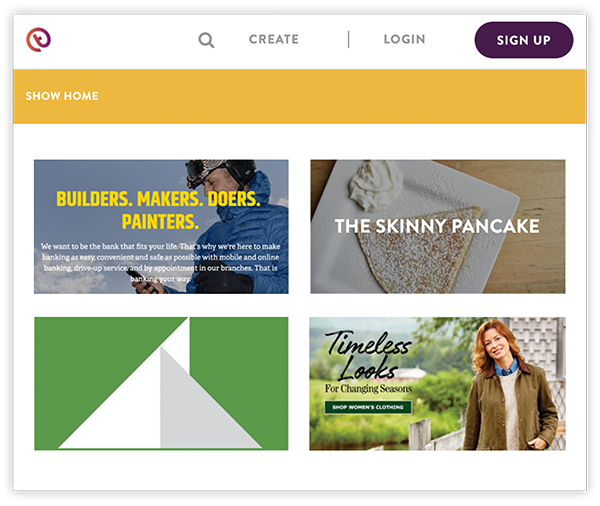Open The Skinny Pancake thumbnail

pos(437,227)
